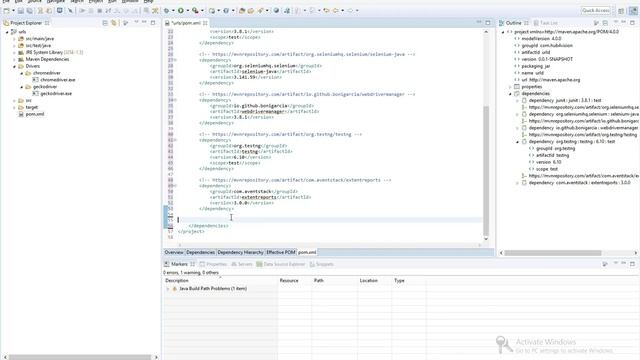Viewport: 640px width, 360px height.
Task: Click the green Run button in toolbar
Action: [x=180, y=11]
